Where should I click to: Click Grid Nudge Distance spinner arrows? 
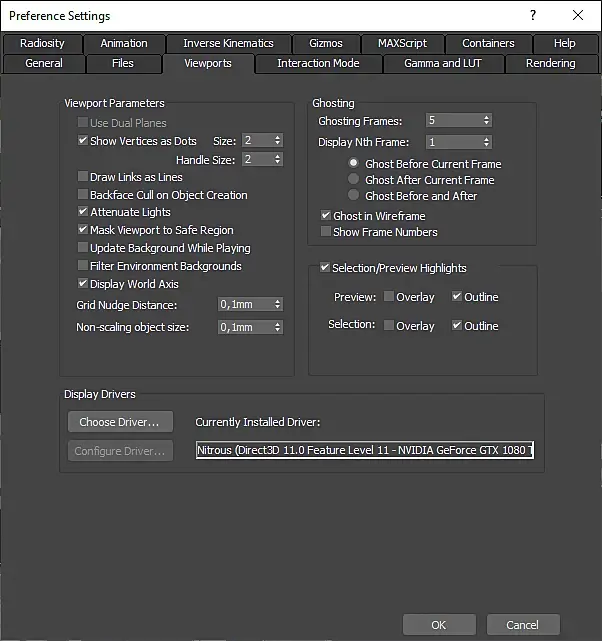[278, 304]
